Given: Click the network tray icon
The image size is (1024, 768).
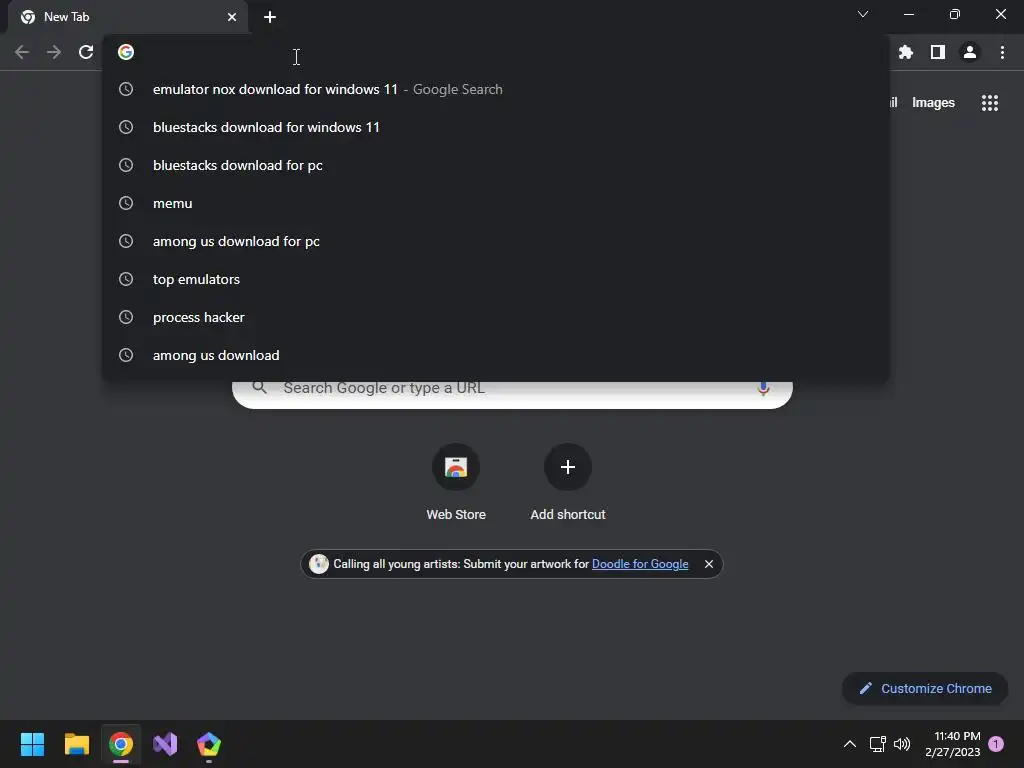Looking at the screenshot, I should click(877, 744).
